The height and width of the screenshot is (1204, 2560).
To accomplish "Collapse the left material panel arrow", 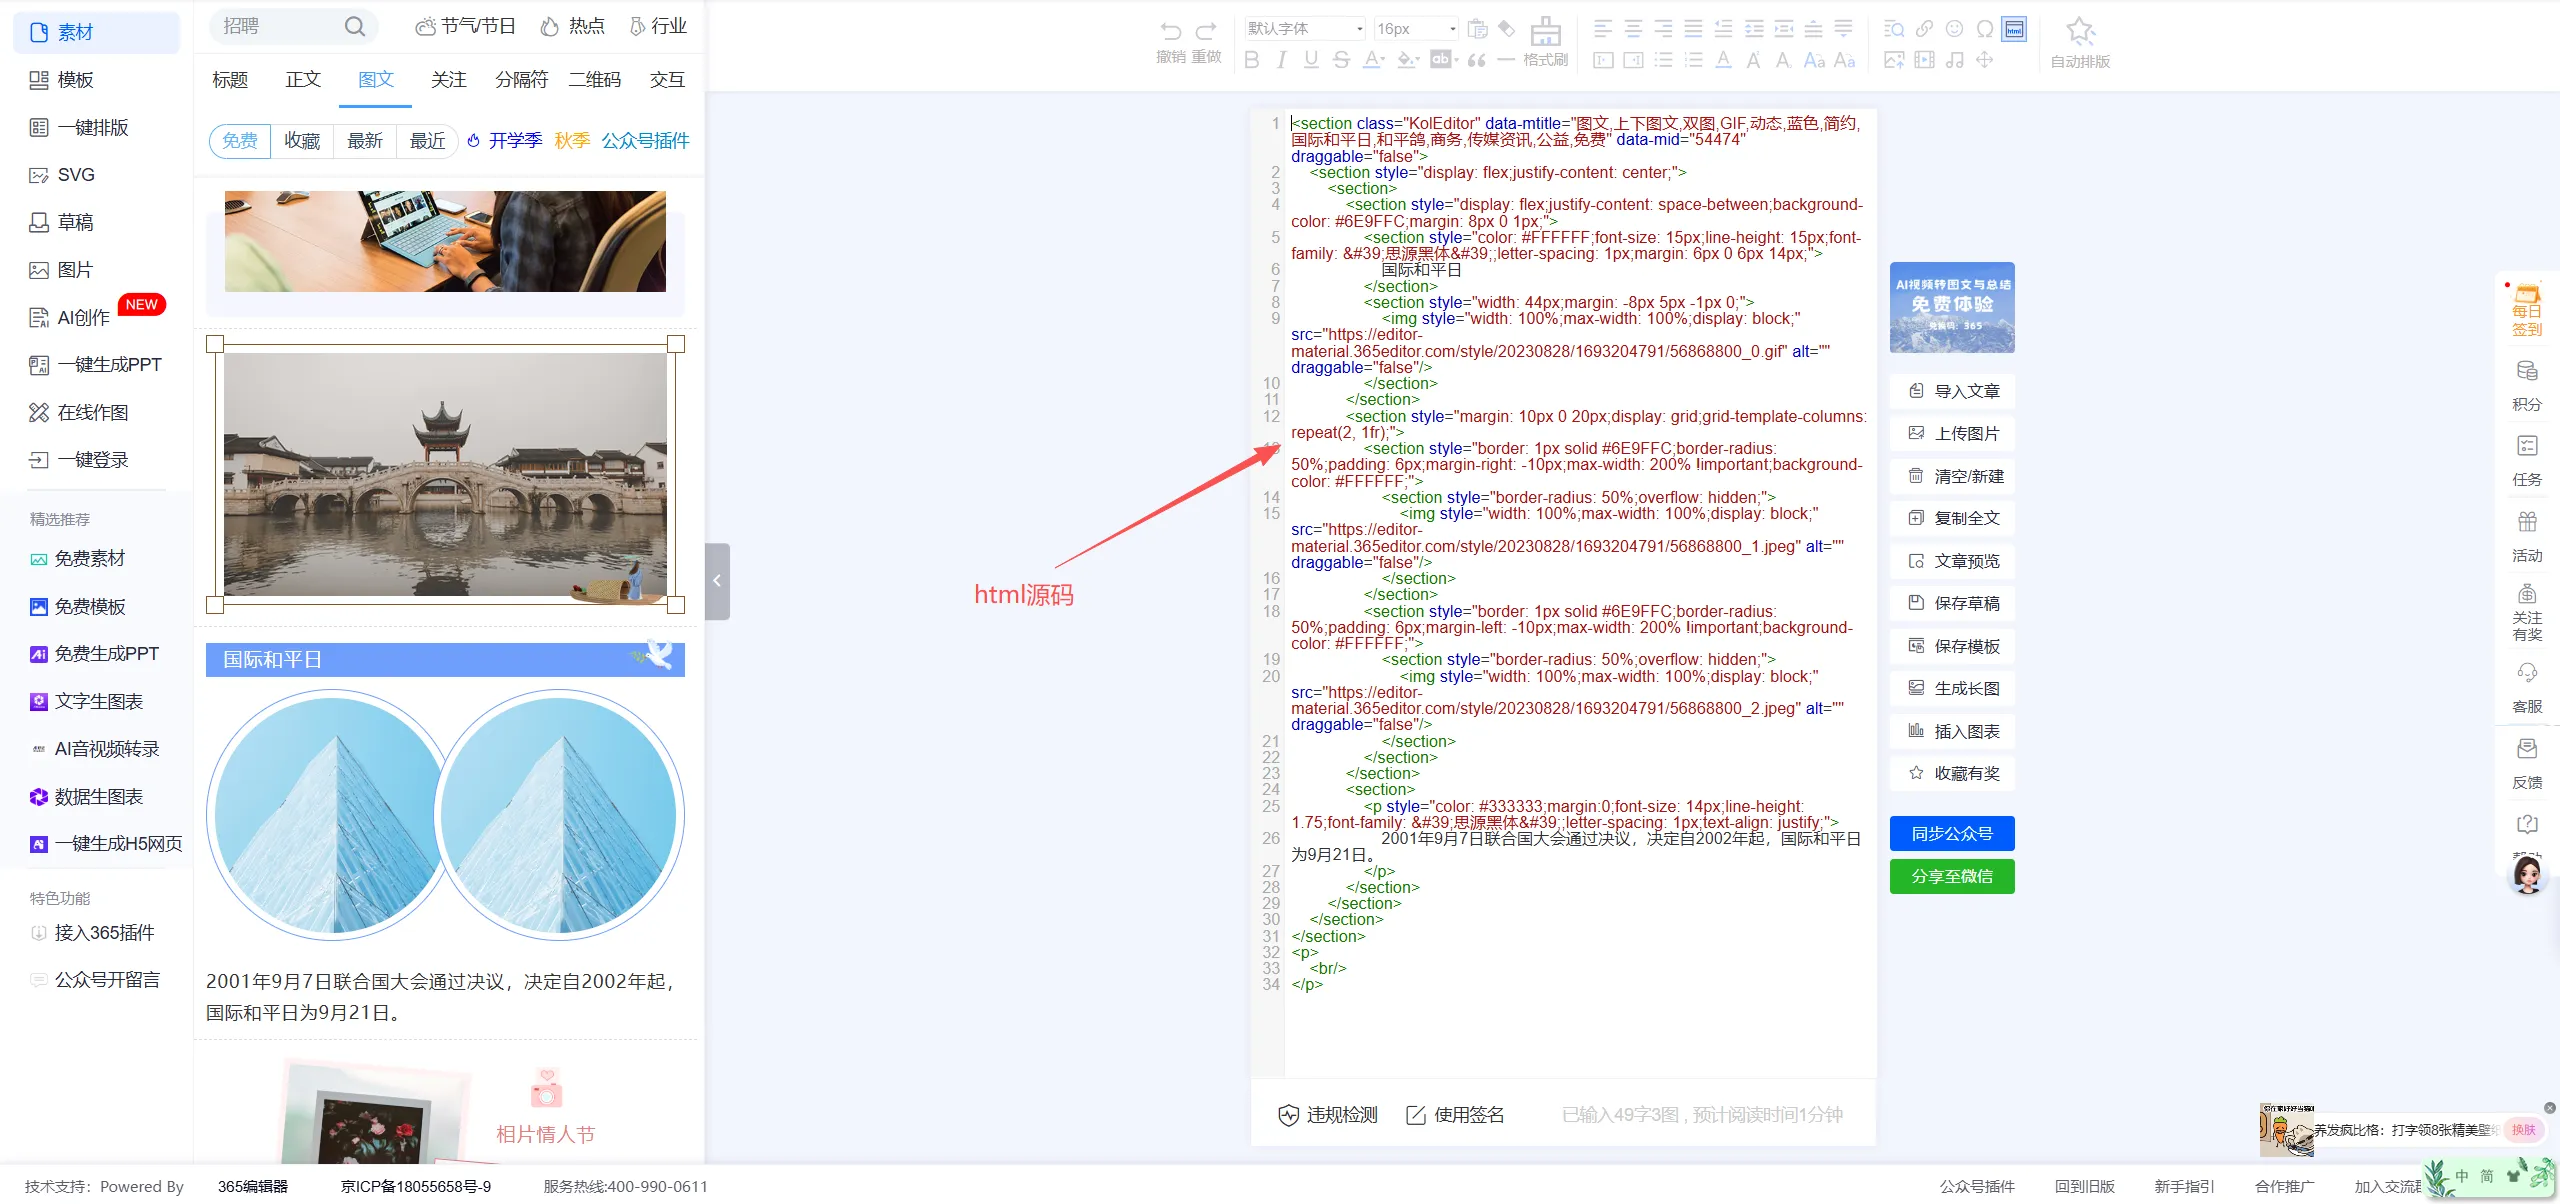I will [x=717, y=581].
